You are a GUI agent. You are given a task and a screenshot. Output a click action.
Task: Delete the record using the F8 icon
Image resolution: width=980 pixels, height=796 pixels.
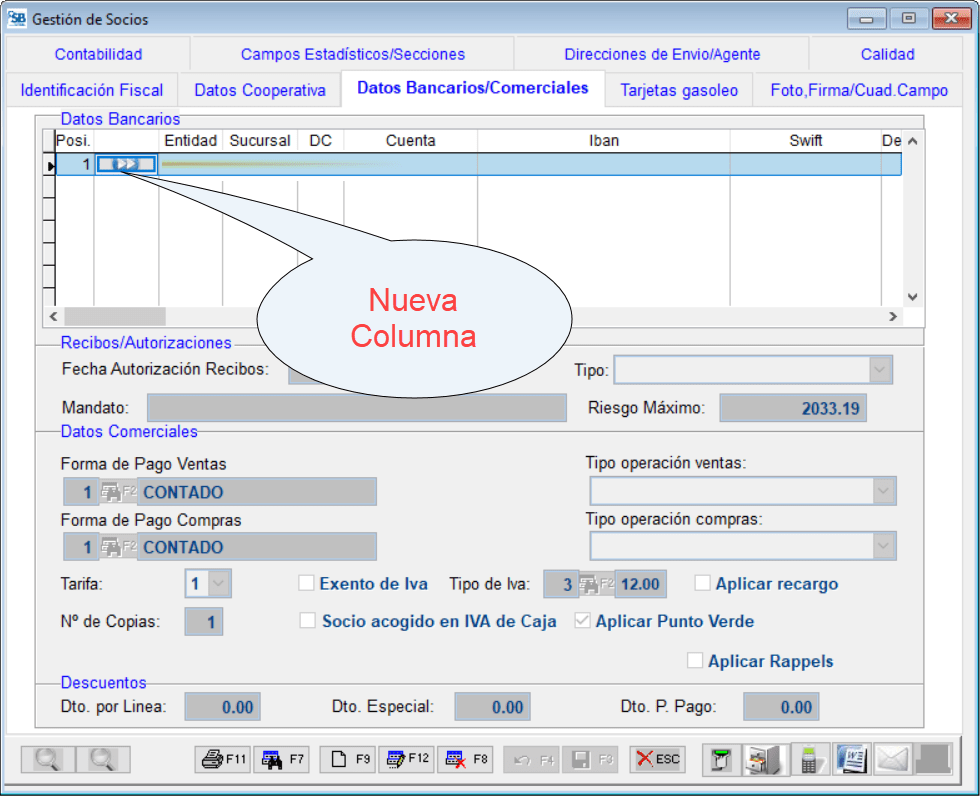tap(466, 759)
